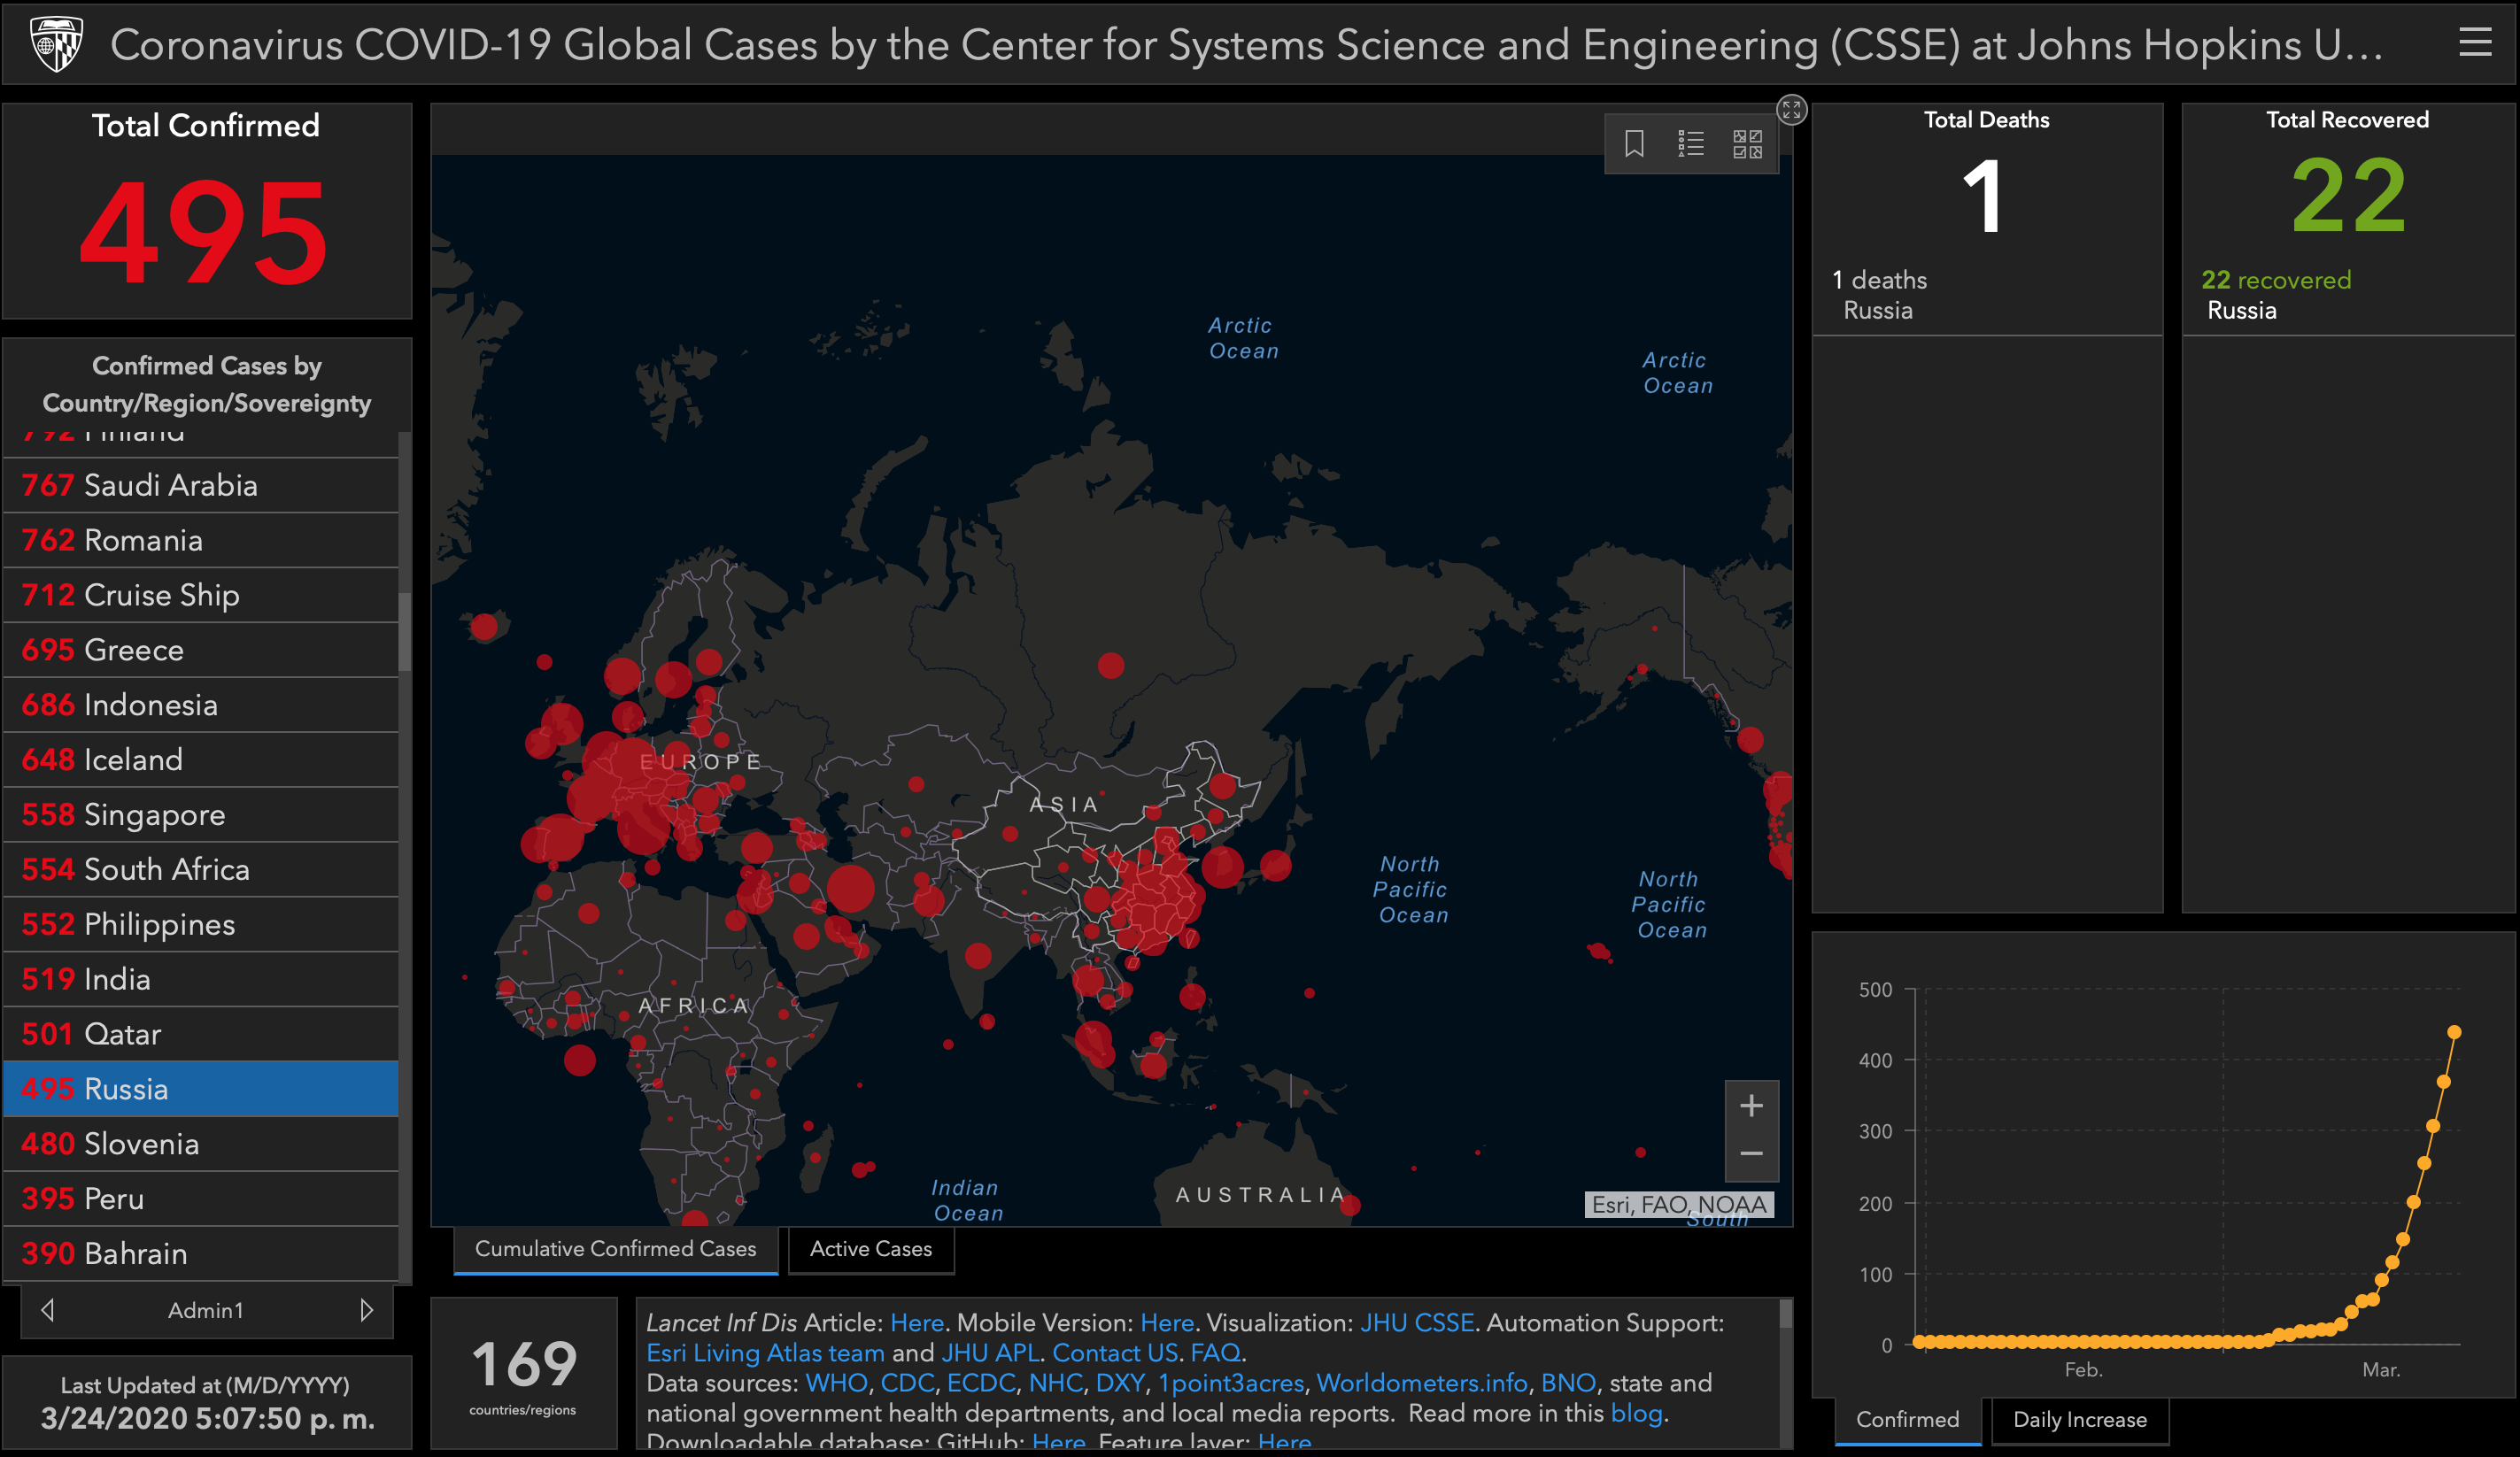
Task: Go to next Admin level arrow
Action: (x=366, y=1310)
